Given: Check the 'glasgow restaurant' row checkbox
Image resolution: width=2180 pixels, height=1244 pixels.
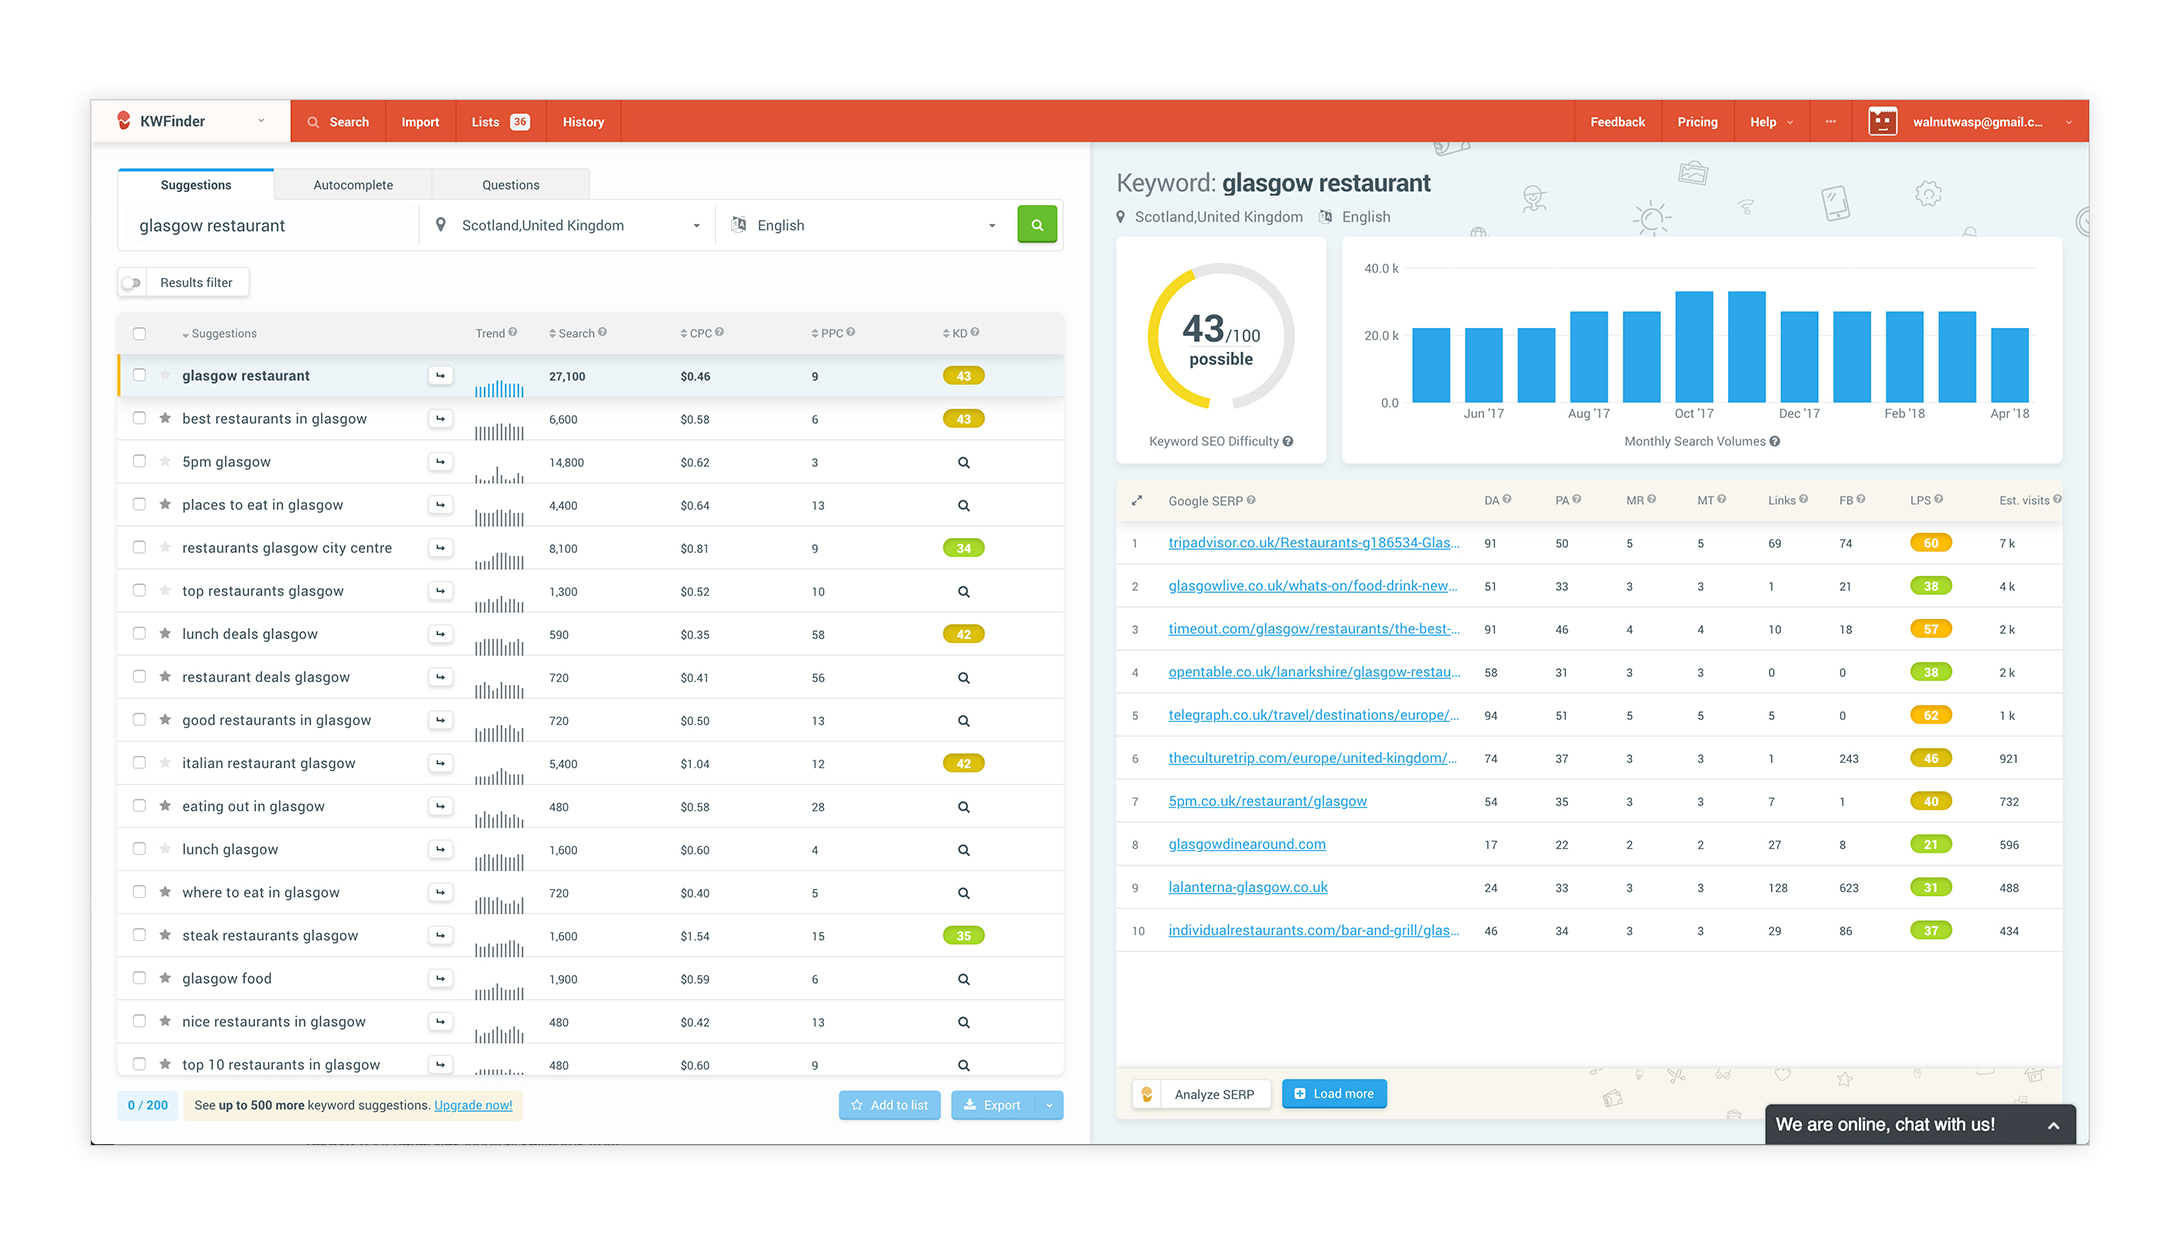Looking at the screenshot, I should (x=140, y=375).
